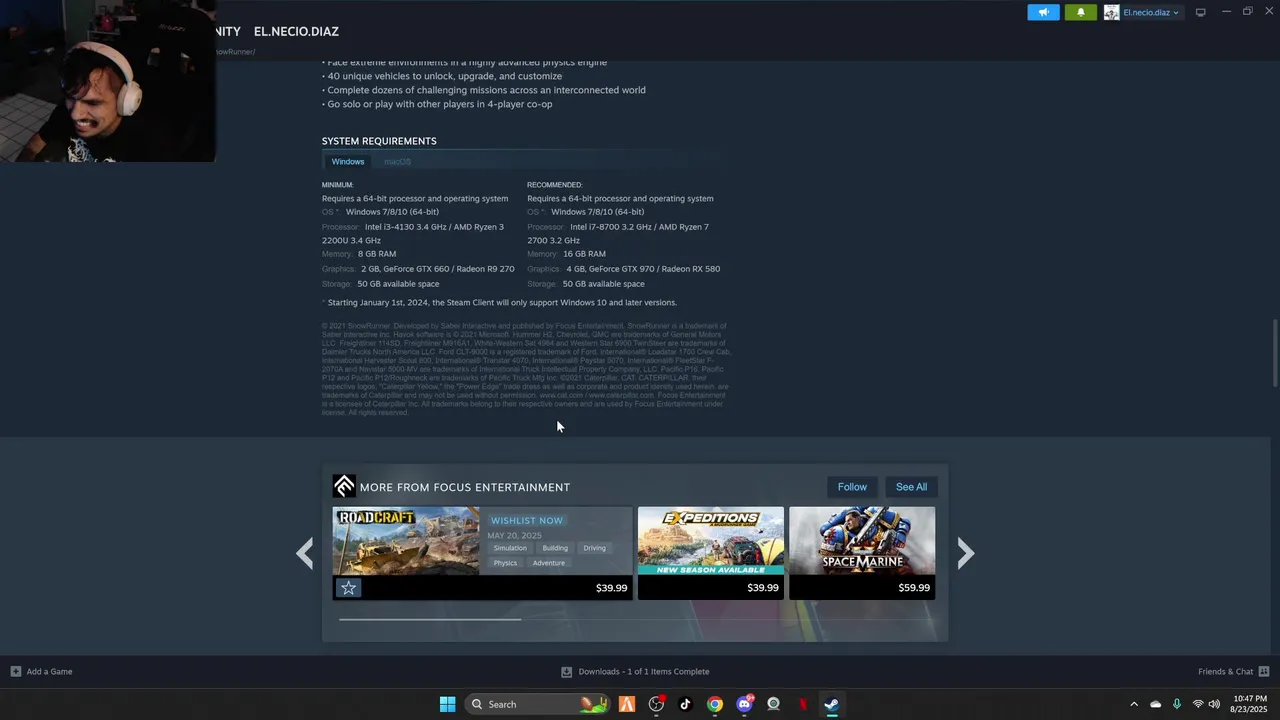
Task: Open TikTok from the taskbar
Action: coord(685,704)
